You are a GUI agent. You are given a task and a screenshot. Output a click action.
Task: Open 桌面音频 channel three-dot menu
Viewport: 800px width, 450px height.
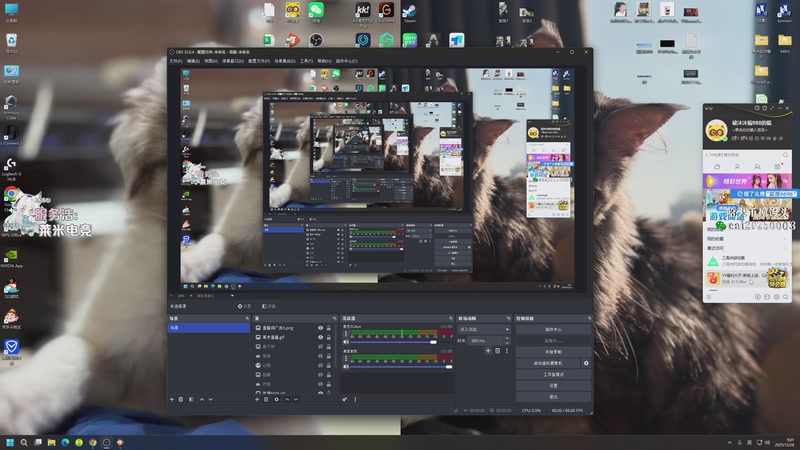coord(346,358)
